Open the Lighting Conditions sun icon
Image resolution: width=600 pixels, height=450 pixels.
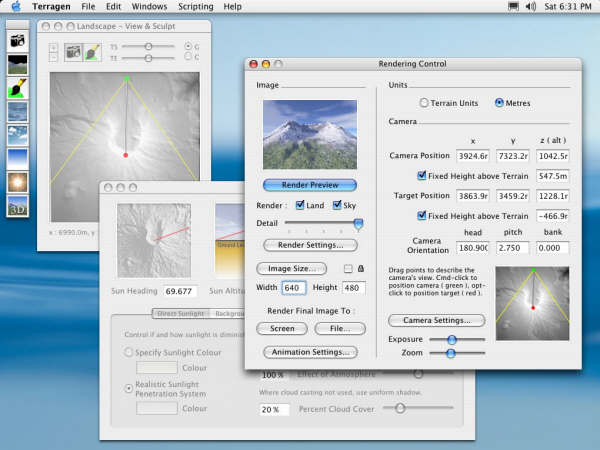point(18,182)
